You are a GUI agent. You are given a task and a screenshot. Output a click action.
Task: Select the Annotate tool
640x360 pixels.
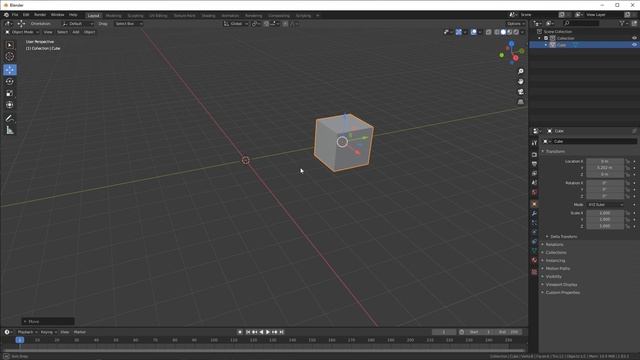10,118
